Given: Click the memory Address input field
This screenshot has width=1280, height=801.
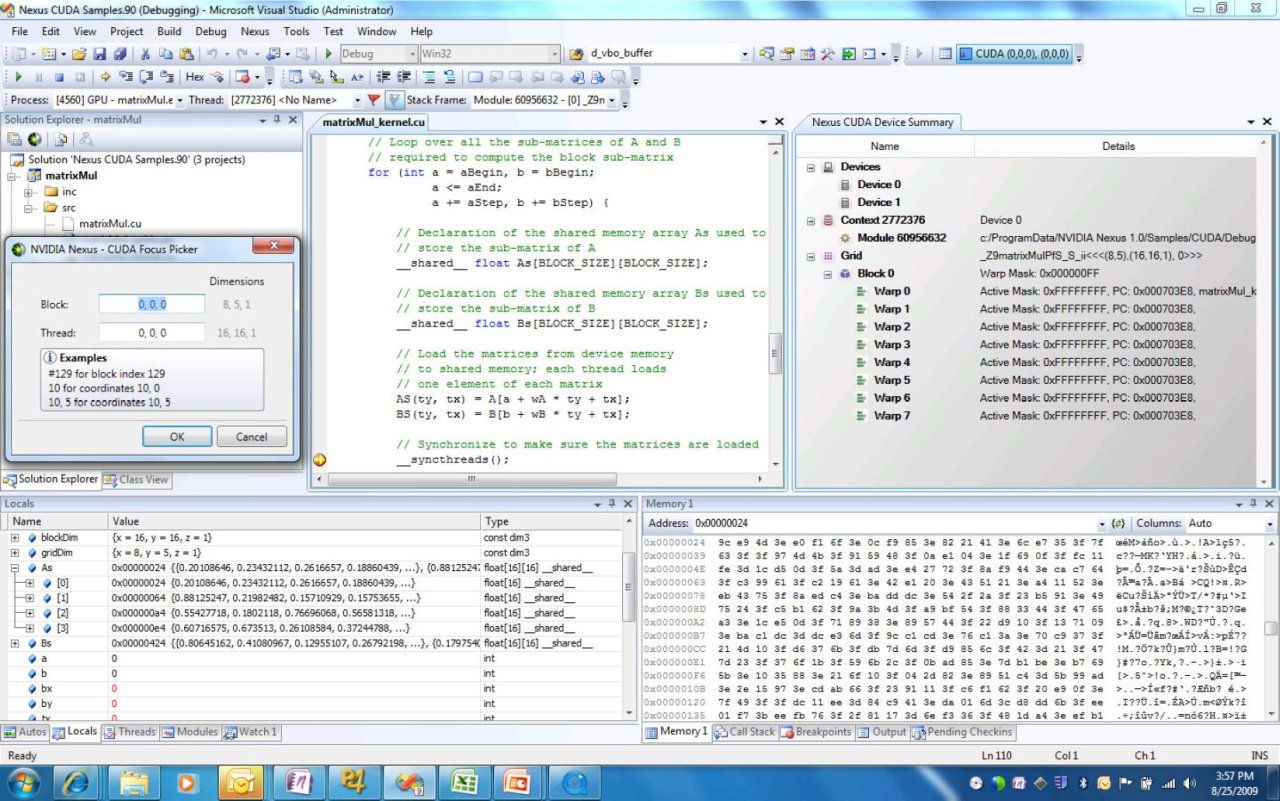Looking at the screenshot, I should tap(900, 523).
